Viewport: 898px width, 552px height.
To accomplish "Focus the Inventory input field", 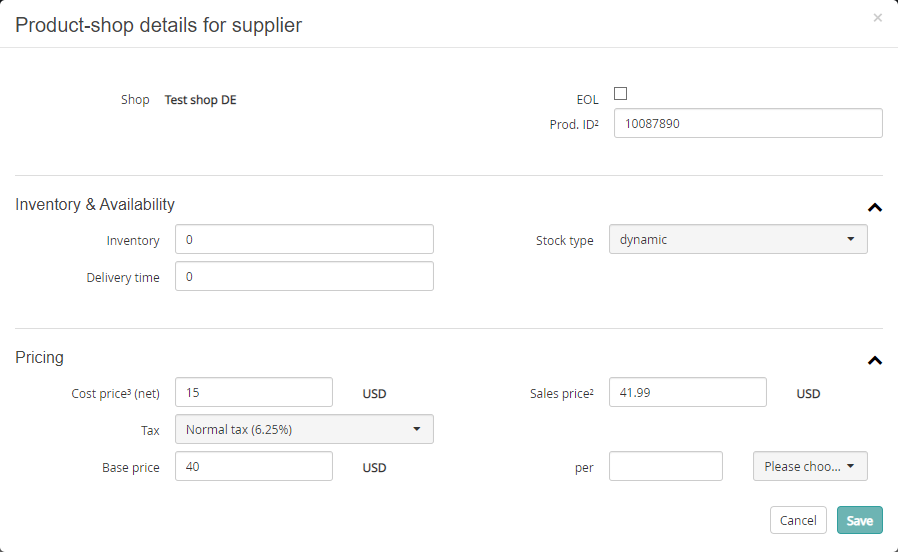I will [x=304, y=239].
